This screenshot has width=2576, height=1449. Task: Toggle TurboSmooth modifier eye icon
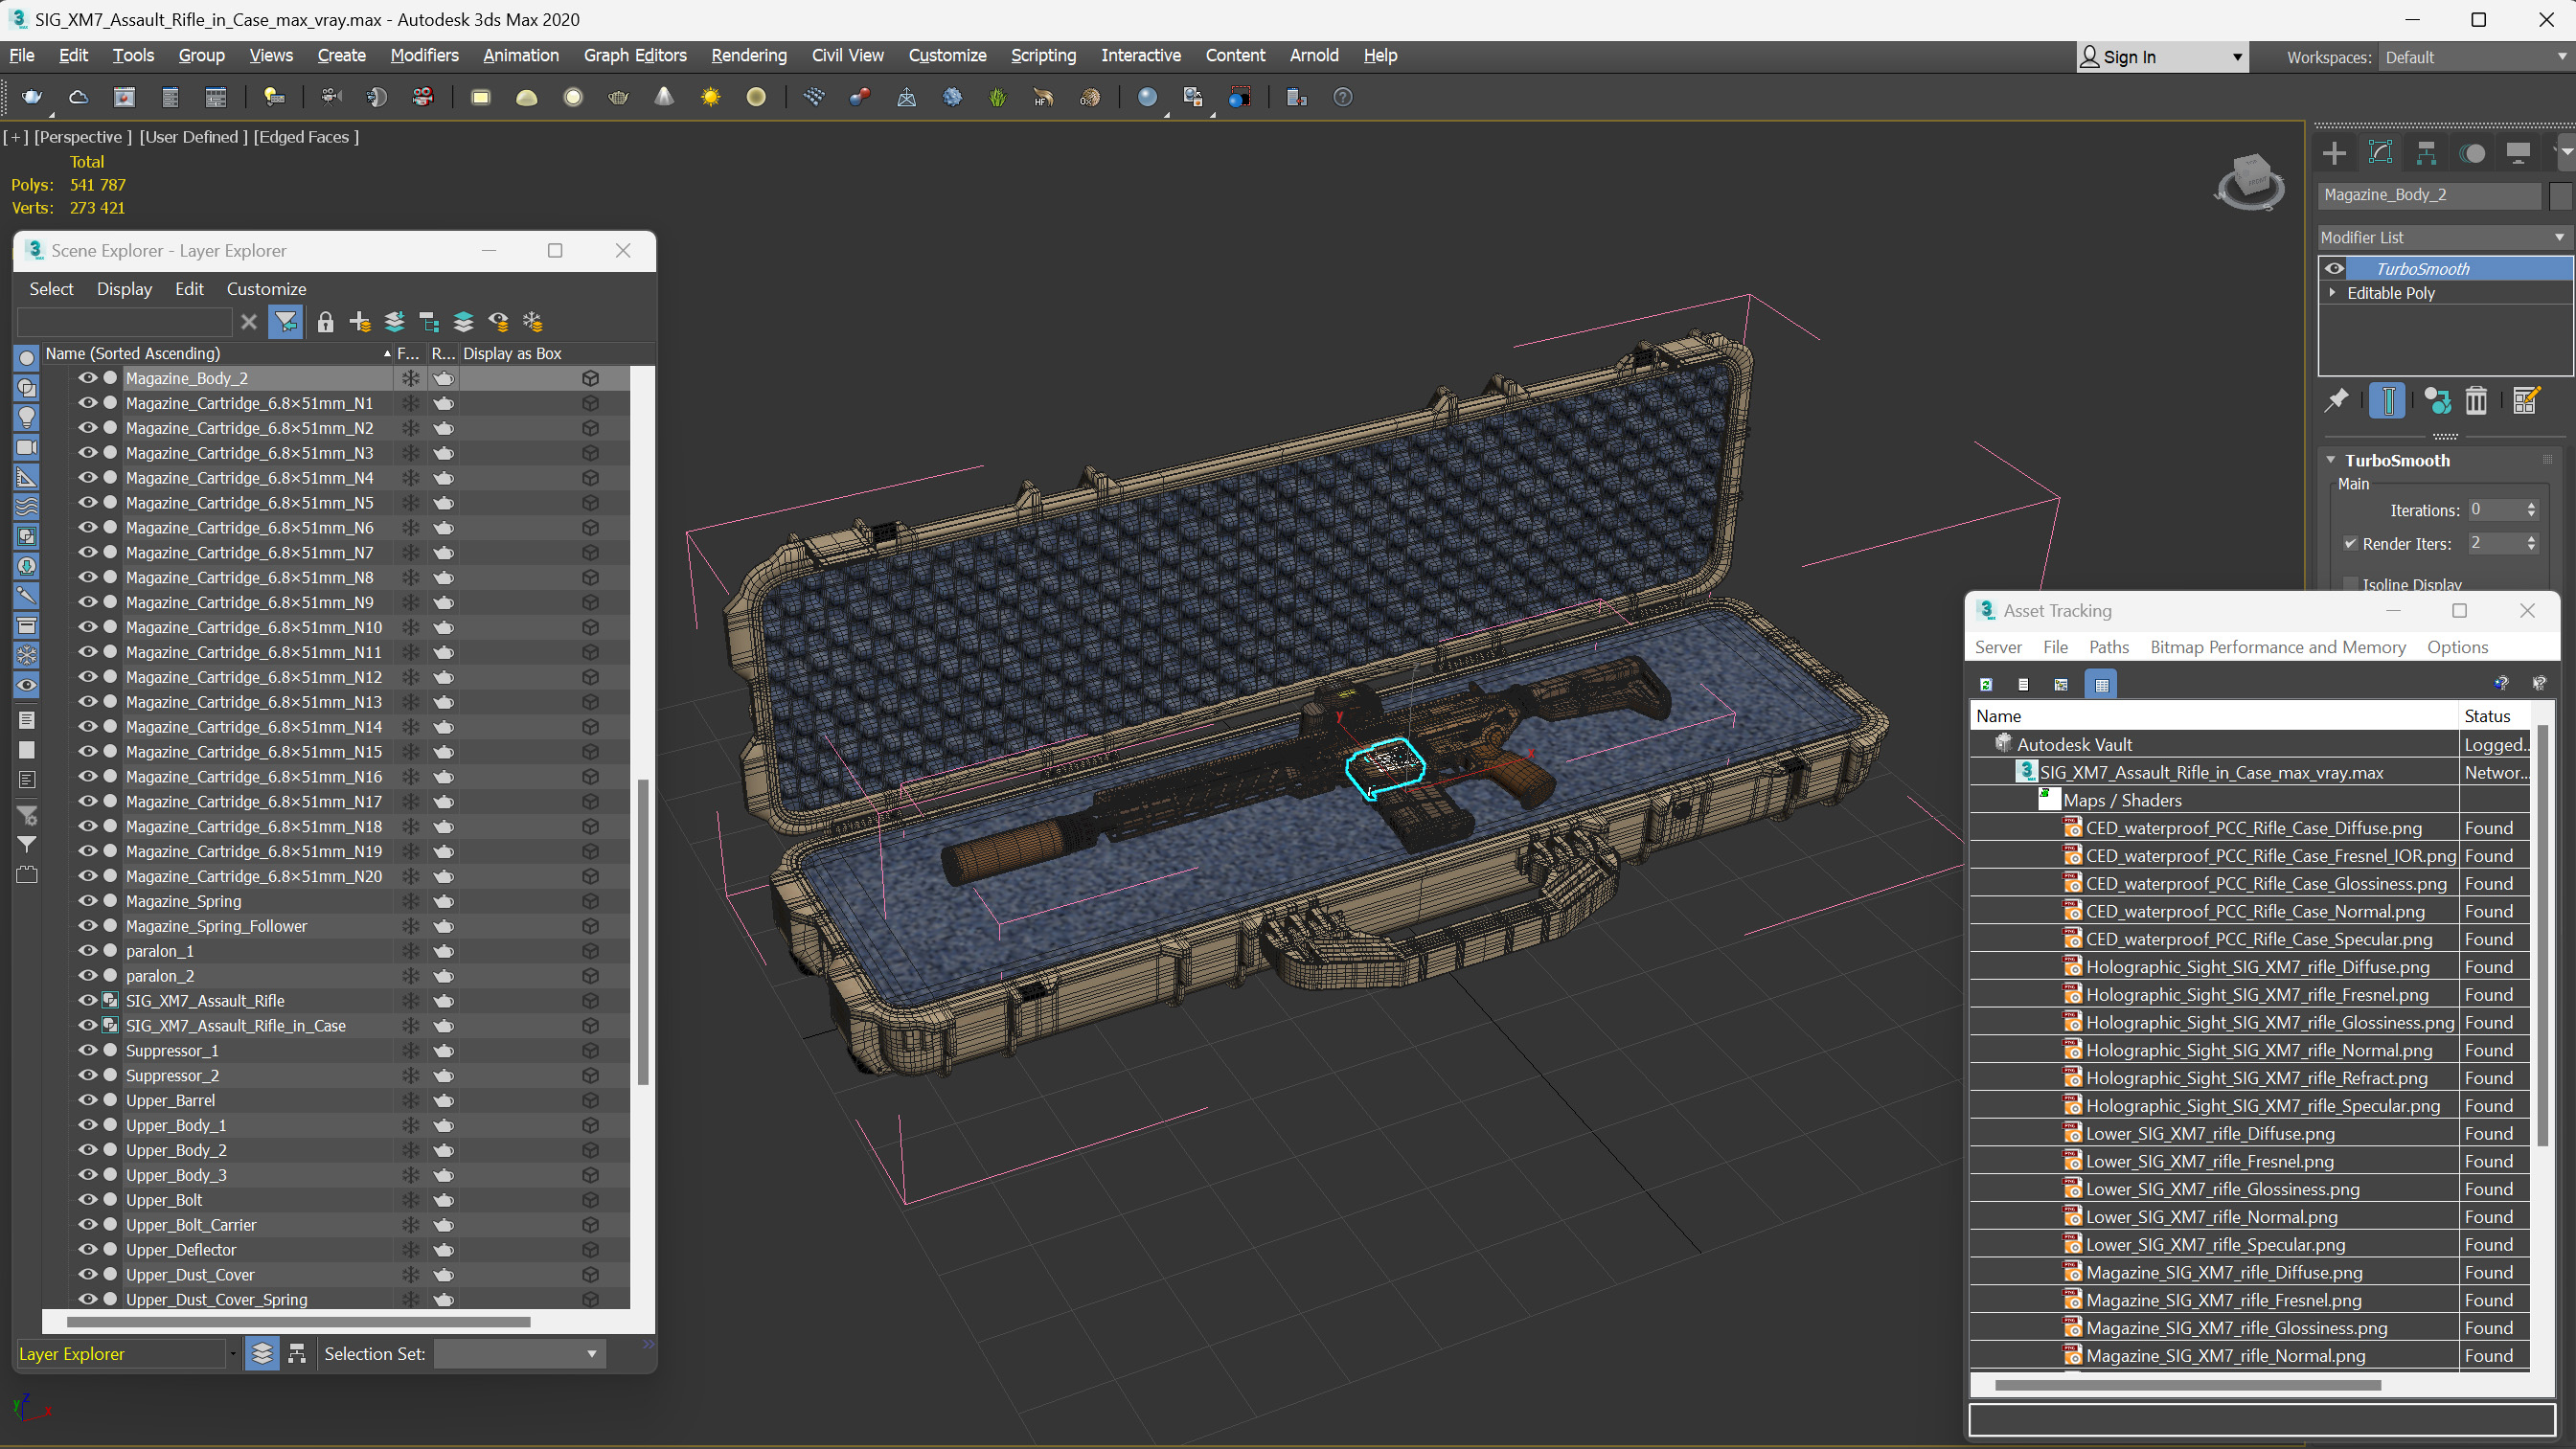pyautogui.click(x=2334, y=268)
